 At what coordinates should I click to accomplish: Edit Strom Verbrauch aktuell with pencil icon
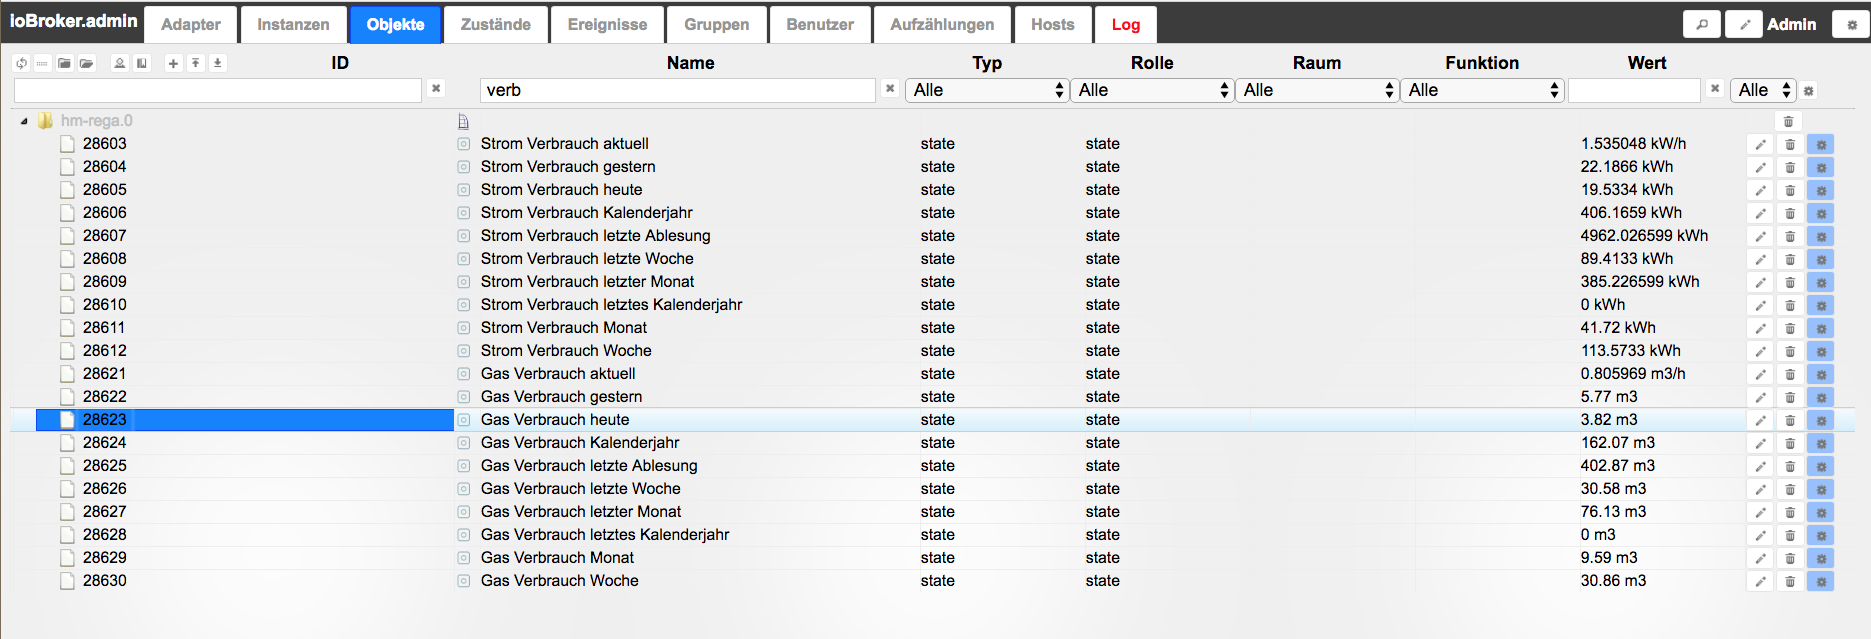1760,144
